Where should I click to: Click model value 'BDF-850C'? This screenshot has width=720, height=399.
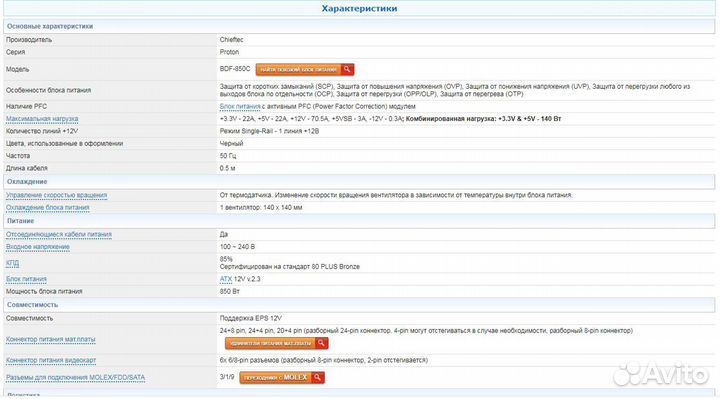tap(235, 69)
